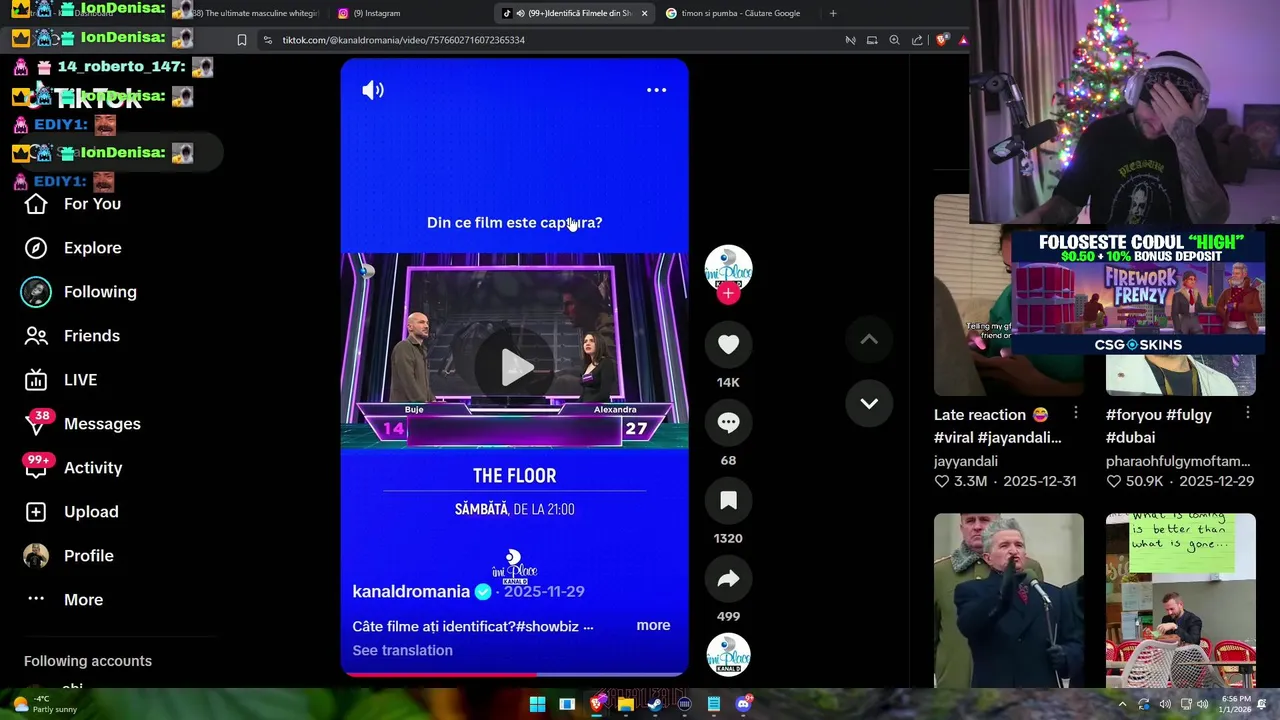This screenshot has width=1280, height=720.
Task: Open the singer with microphone video thumbnail
Action: point(1009,600)
